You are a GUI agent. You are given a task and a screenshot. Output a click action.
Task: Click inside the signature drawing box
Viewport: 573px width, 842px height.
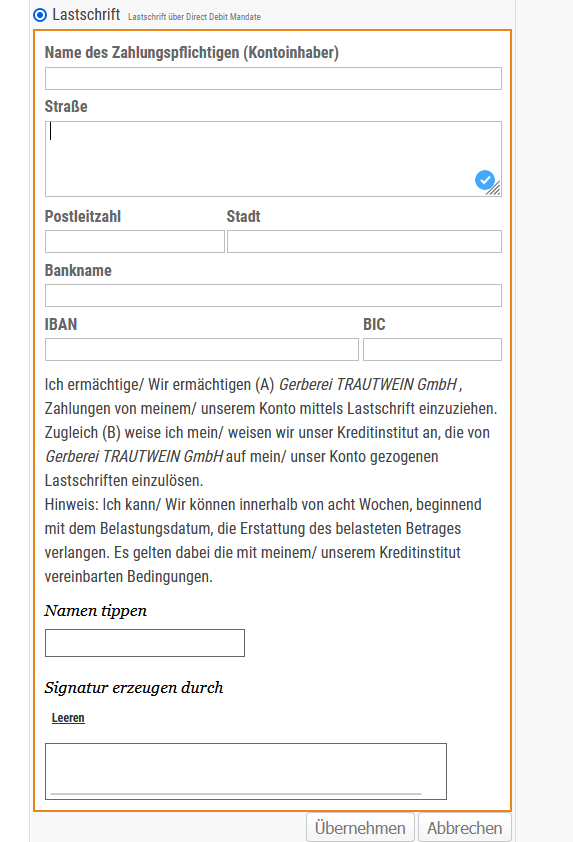(x=246, y=772)
